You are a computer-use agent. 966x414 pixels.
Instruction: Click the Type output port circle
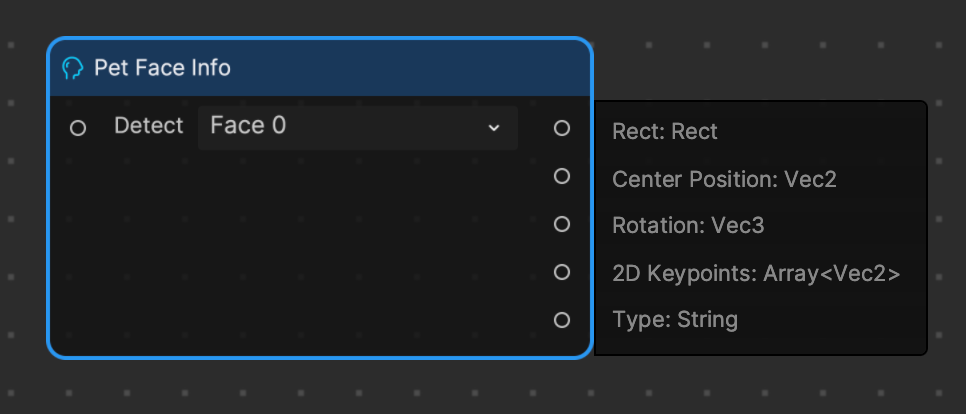[561, 320]
